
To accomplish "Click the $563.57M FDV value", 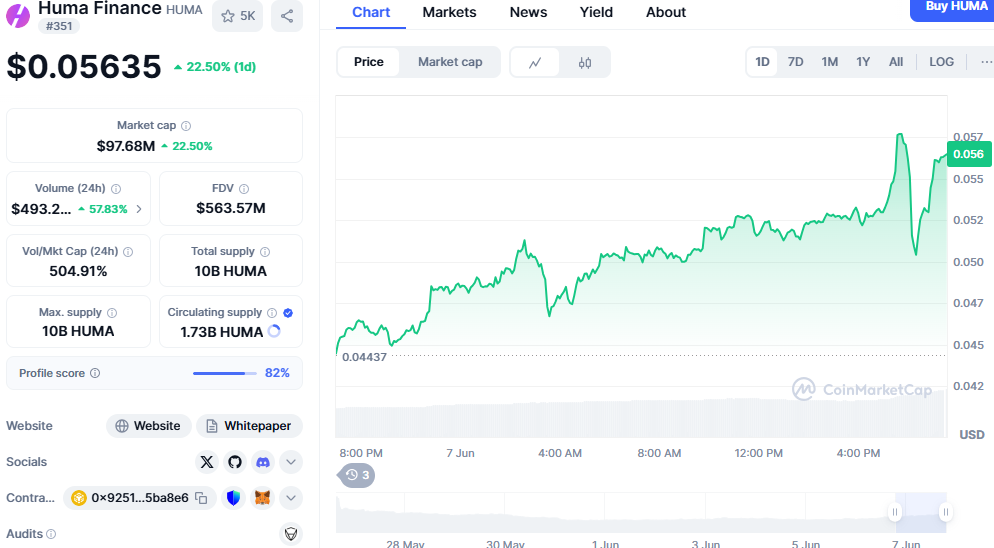I will click(231, 208).
